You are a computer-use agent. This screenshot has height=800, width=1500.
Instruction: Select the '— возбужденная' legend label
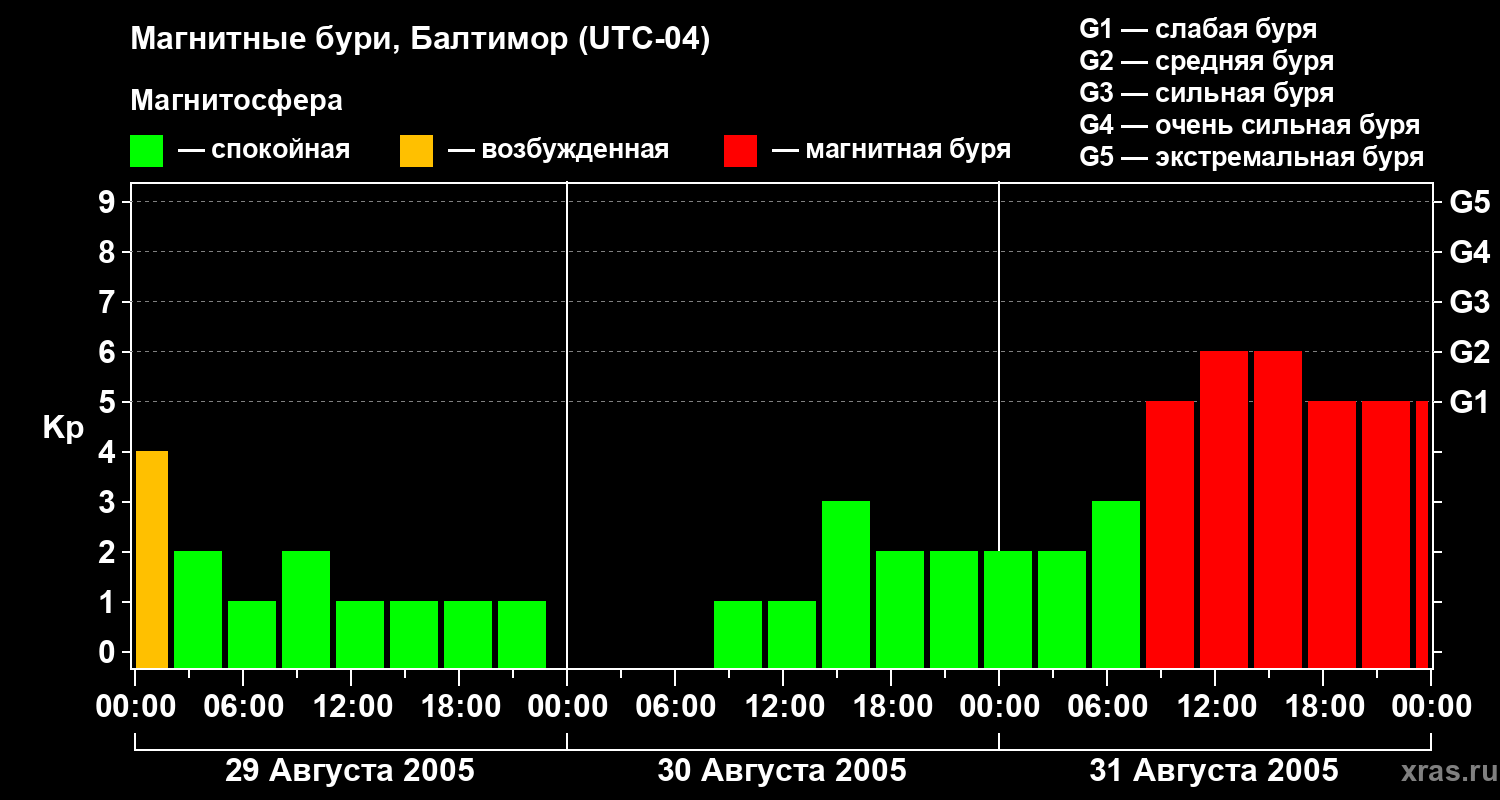pyautogui.click(x=558, y=150)
